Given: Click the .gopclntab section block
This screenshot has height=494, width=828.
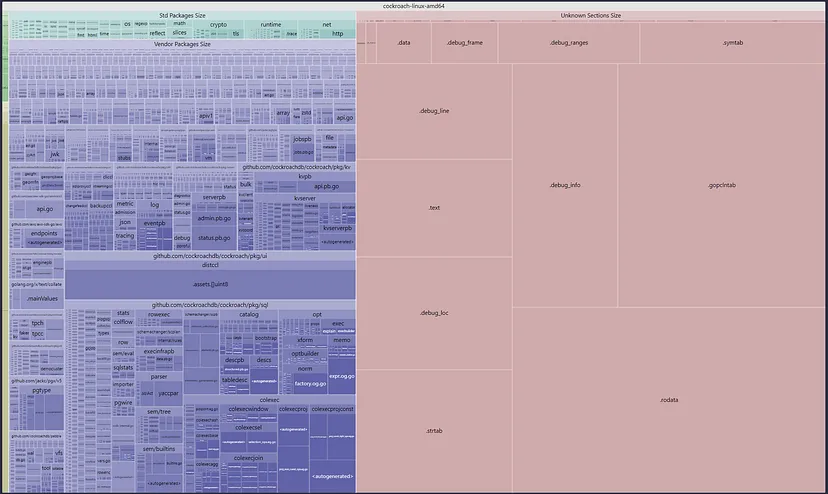Looking at the screenshot, I should click(x=721, y=185).
